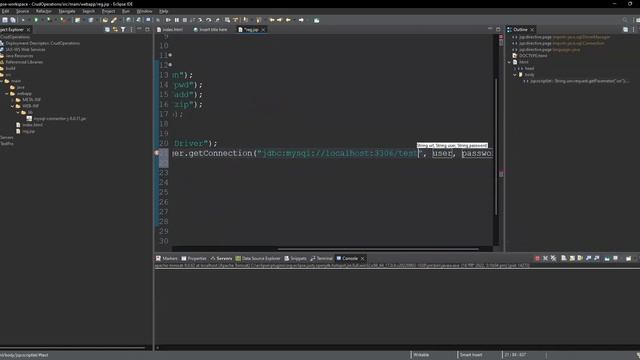Switch to the Servers tab
The image size is (640, 360).
point(221,258)
